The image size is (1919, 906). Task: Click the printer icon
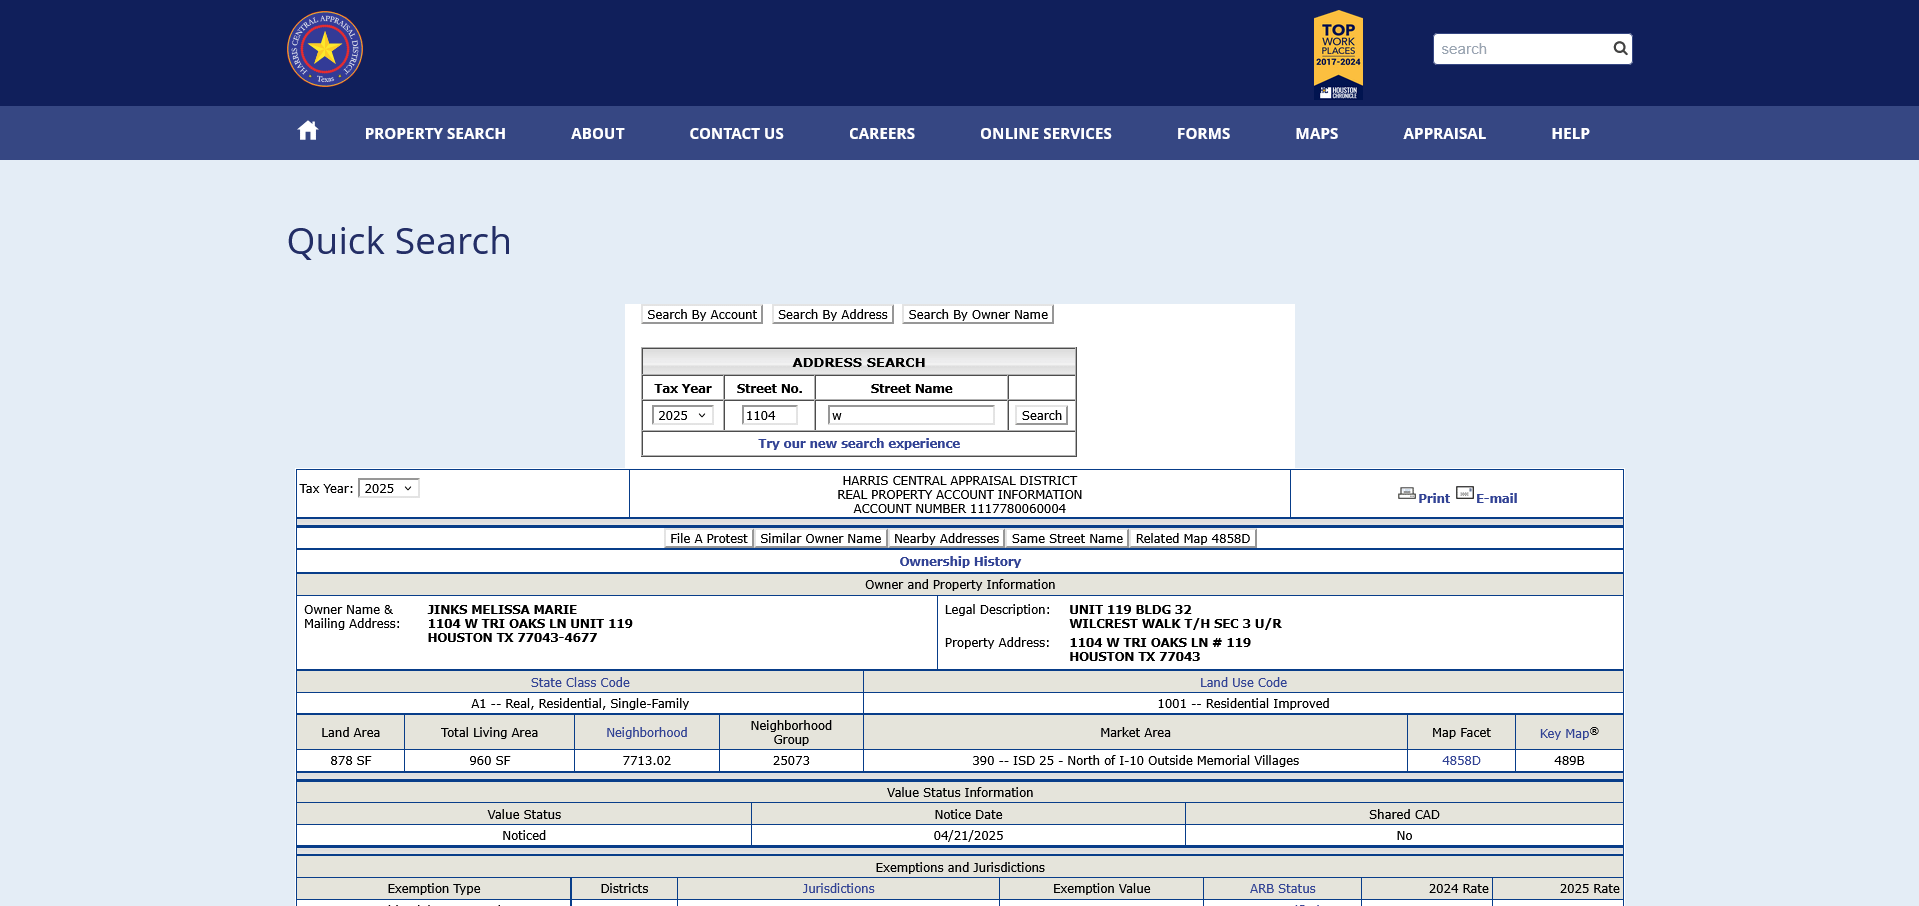pyautogui.click(x=1406, y=493)
